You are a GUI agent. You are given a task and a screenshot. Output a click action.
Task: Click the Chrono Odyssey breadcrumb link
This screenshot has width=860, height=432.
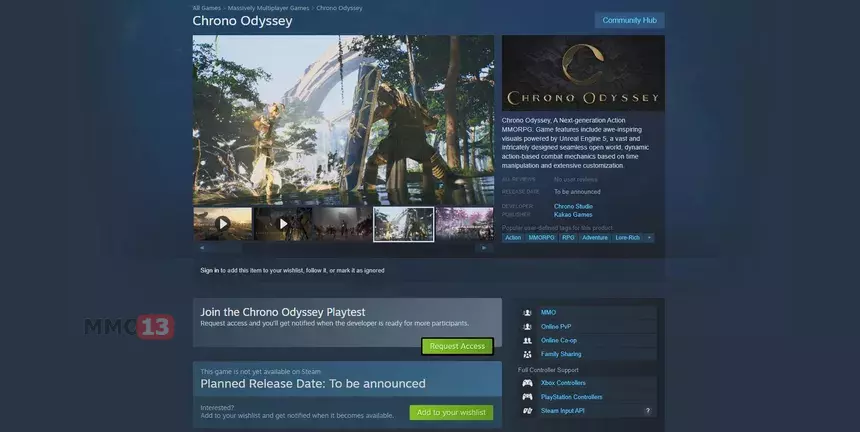pyautogui.click(x=339, y=8)
